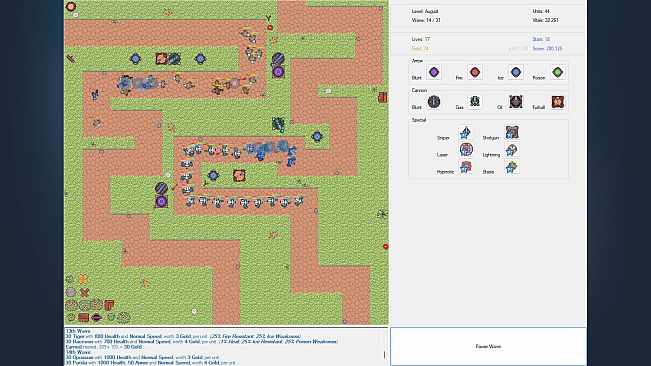The image size is (651, 366).
Task: Click the 'Units: 44' value
Action: (541, 11)
